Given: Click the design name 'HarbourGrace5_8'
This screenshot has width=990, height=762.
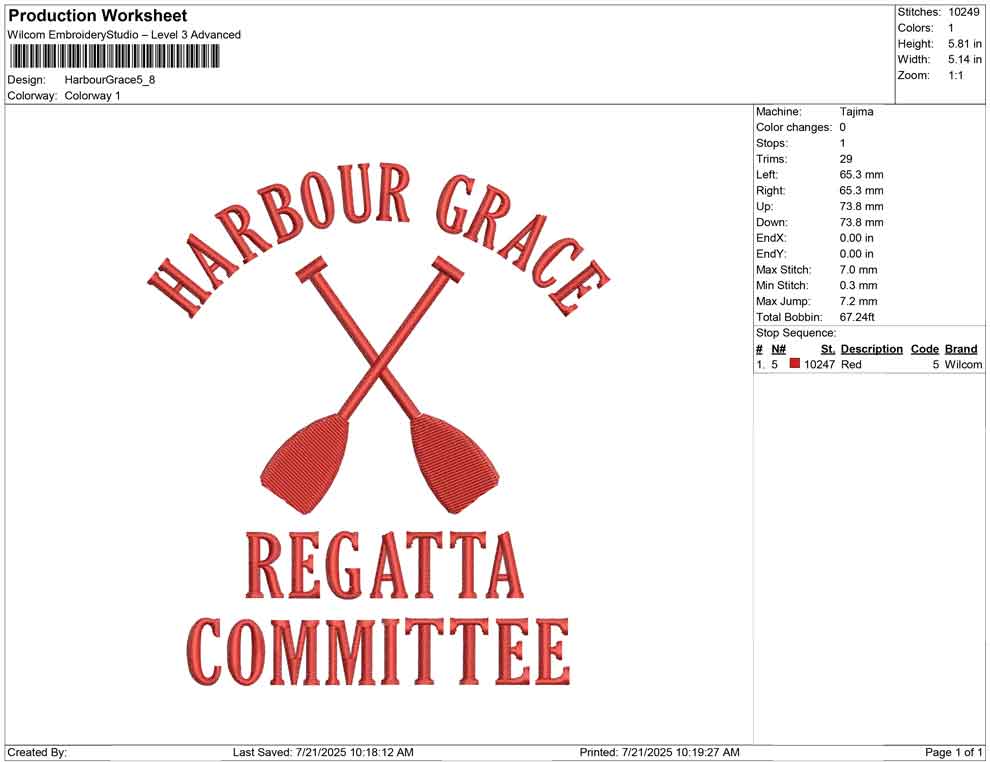Looking at the screenshot, I should tap(110, 80).
